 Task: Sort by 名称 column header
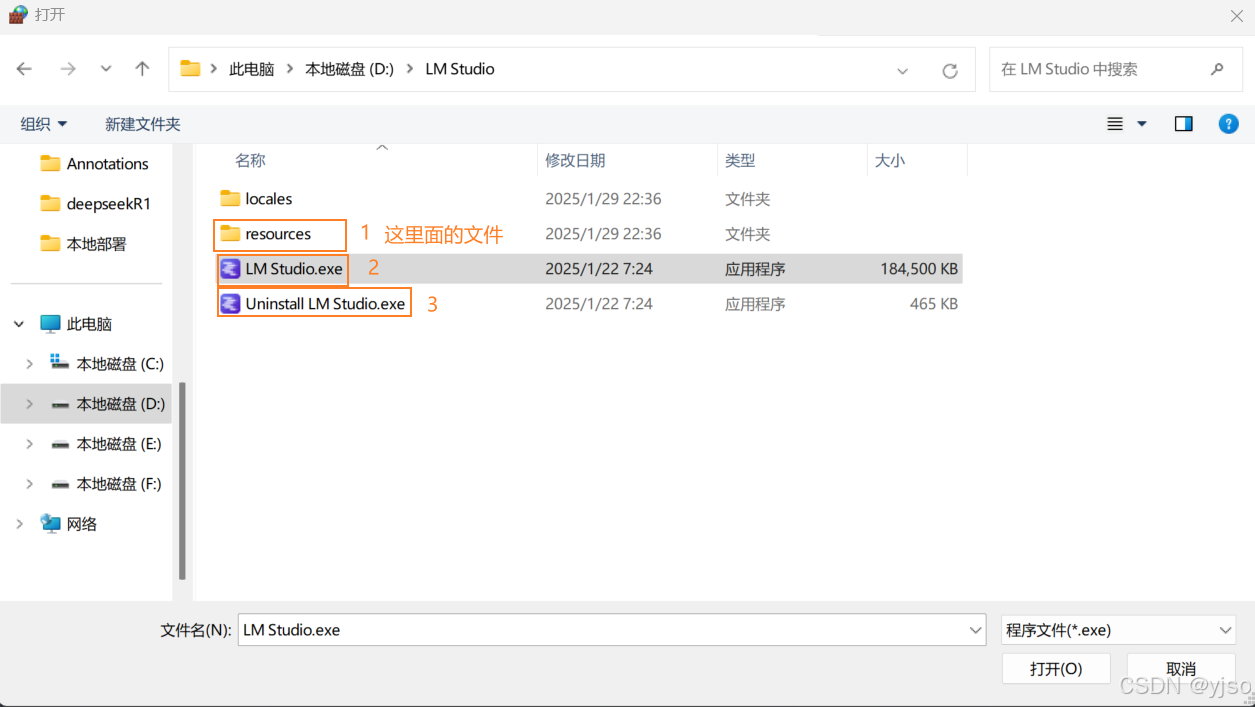click(x=250, y=160)
